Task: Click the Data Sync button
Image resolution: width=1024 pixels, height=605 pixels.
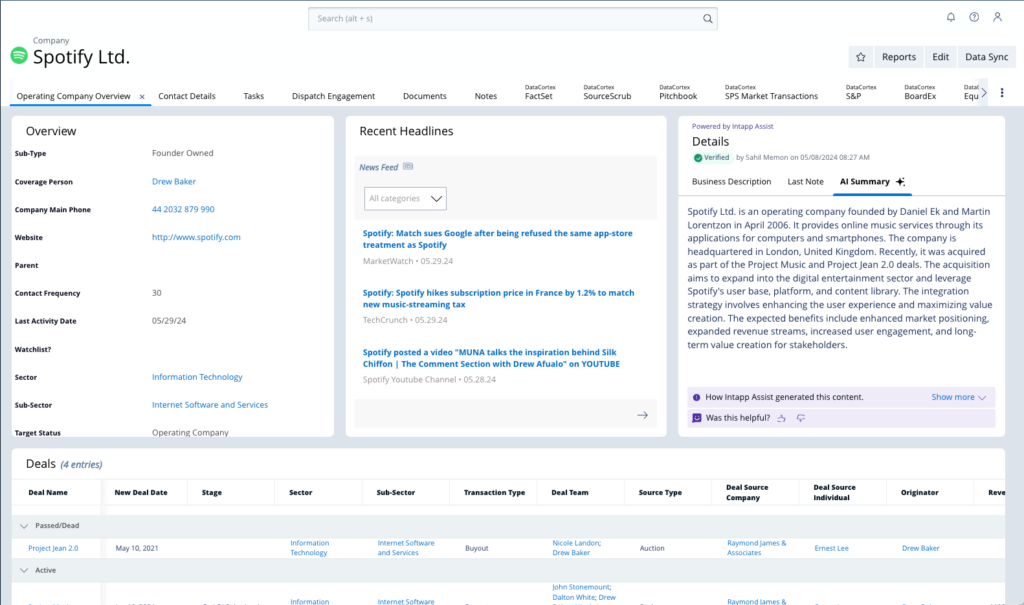Action: click(985, 57)
